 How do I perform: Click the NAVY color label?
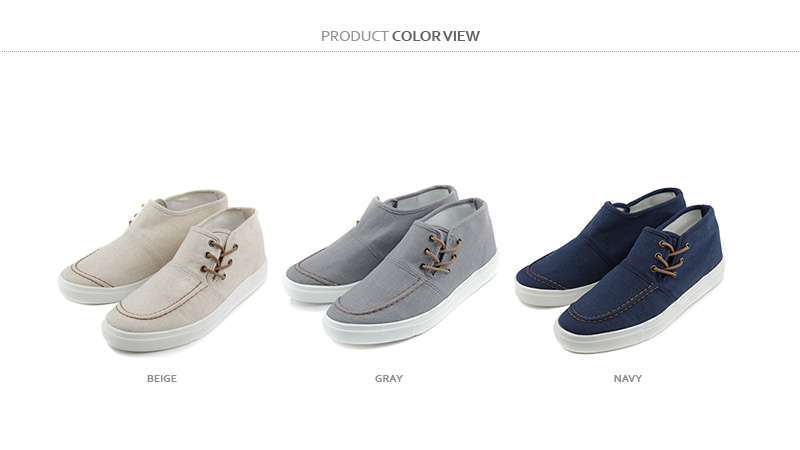(x=628, y=379)
